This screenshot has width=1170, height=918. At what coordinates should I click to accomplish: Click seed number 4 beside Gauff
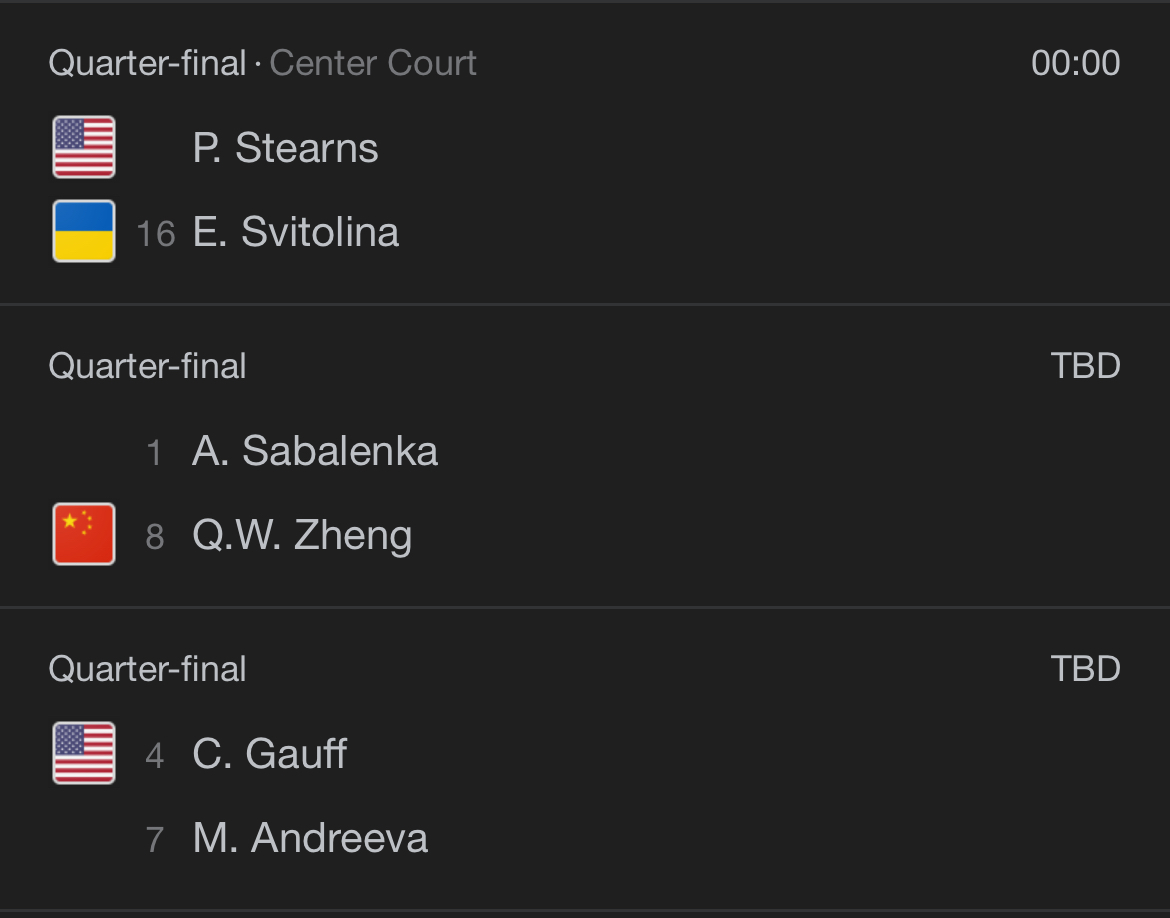[x=154, y=755]
